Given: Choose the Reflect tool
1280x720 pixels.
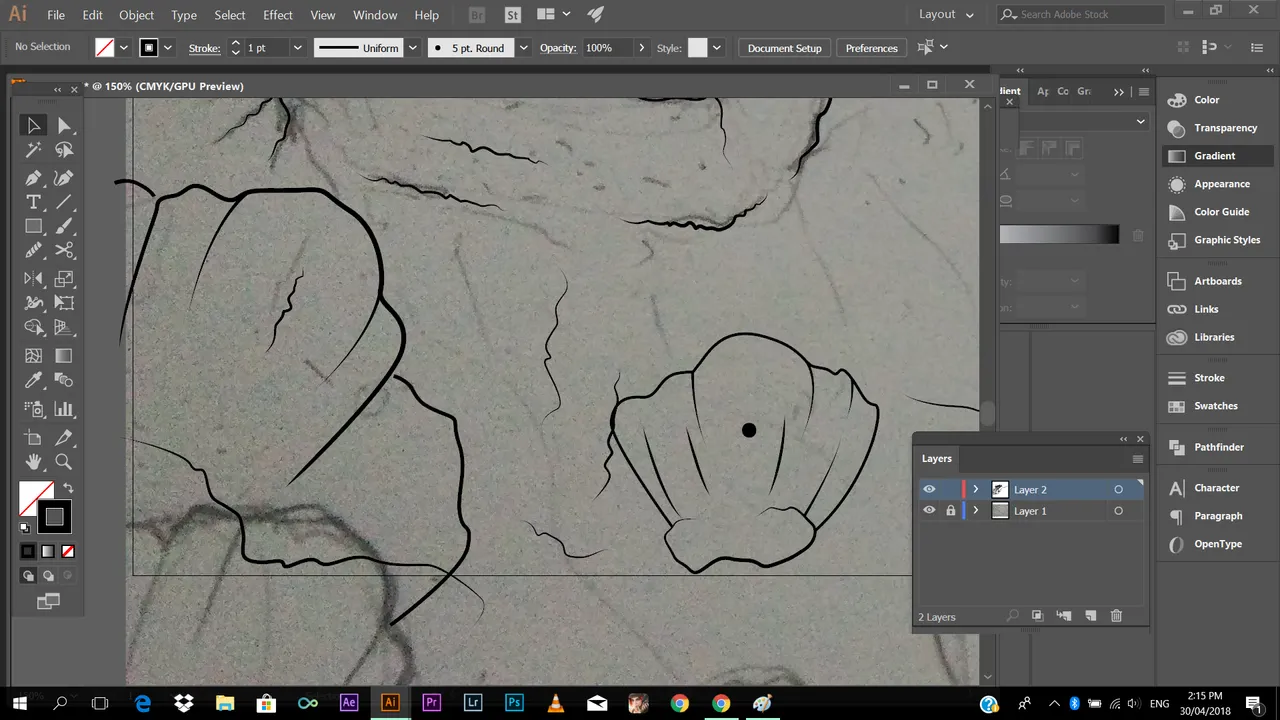Looking at the screenshot, I should click(33, 279).
